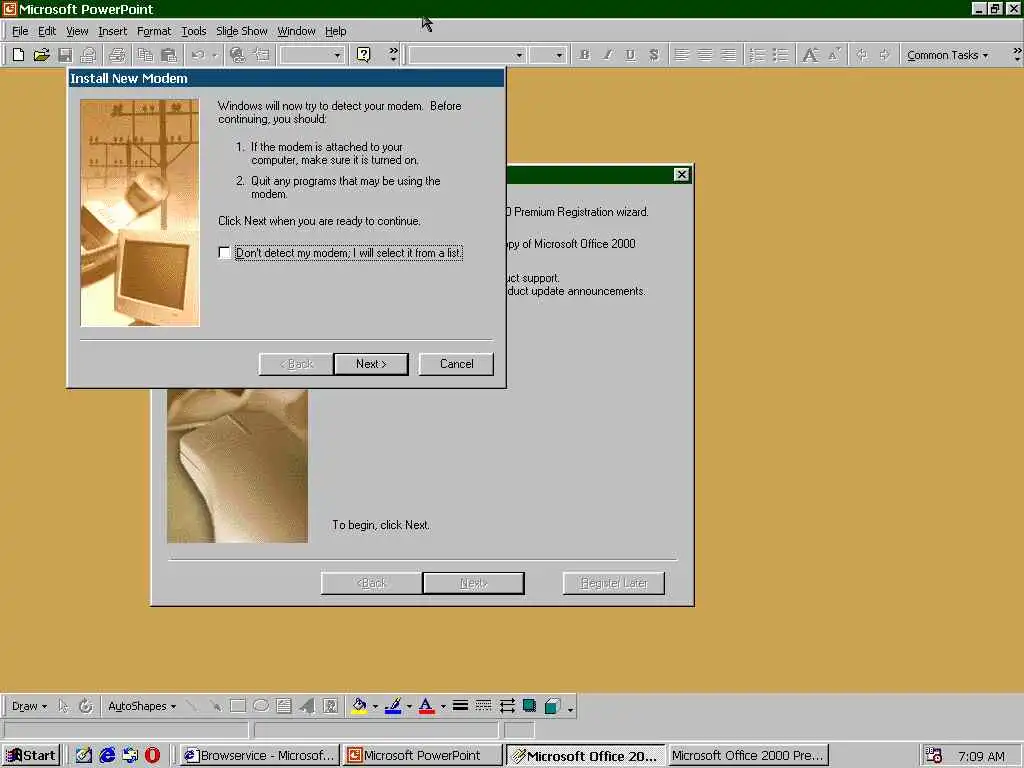
Task: Open the Fill Color arrow dropdown
Action: [x=375, y=706]
